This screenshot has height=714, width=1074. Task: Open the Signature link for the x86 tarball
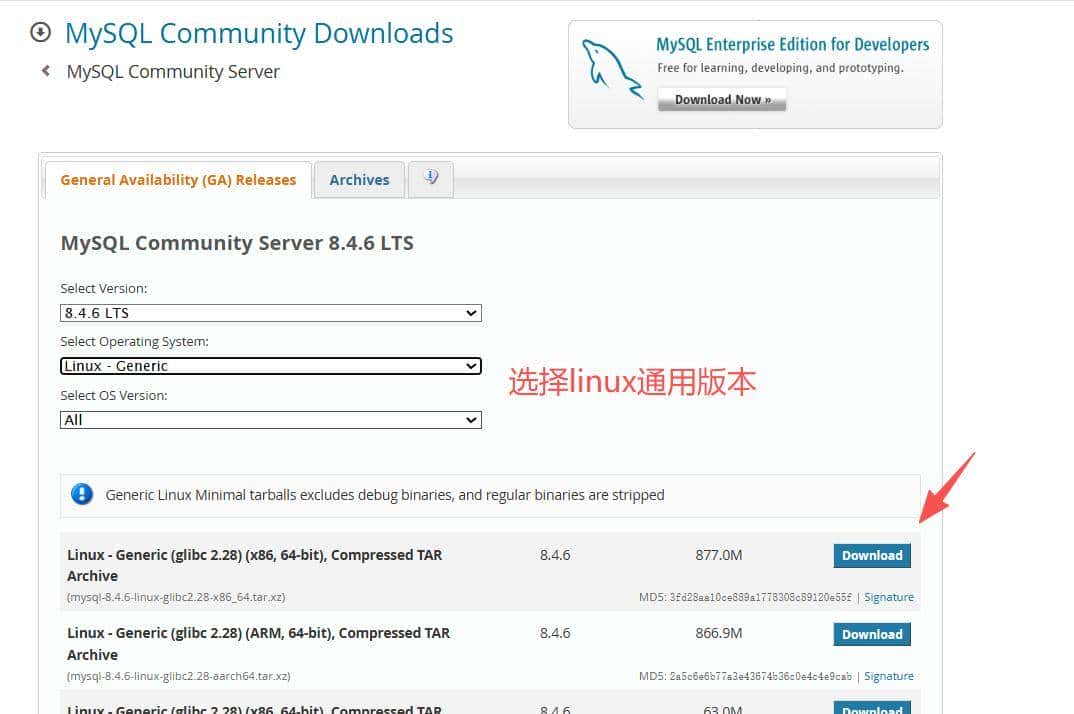pyautogui.click(x=888, y=596)
